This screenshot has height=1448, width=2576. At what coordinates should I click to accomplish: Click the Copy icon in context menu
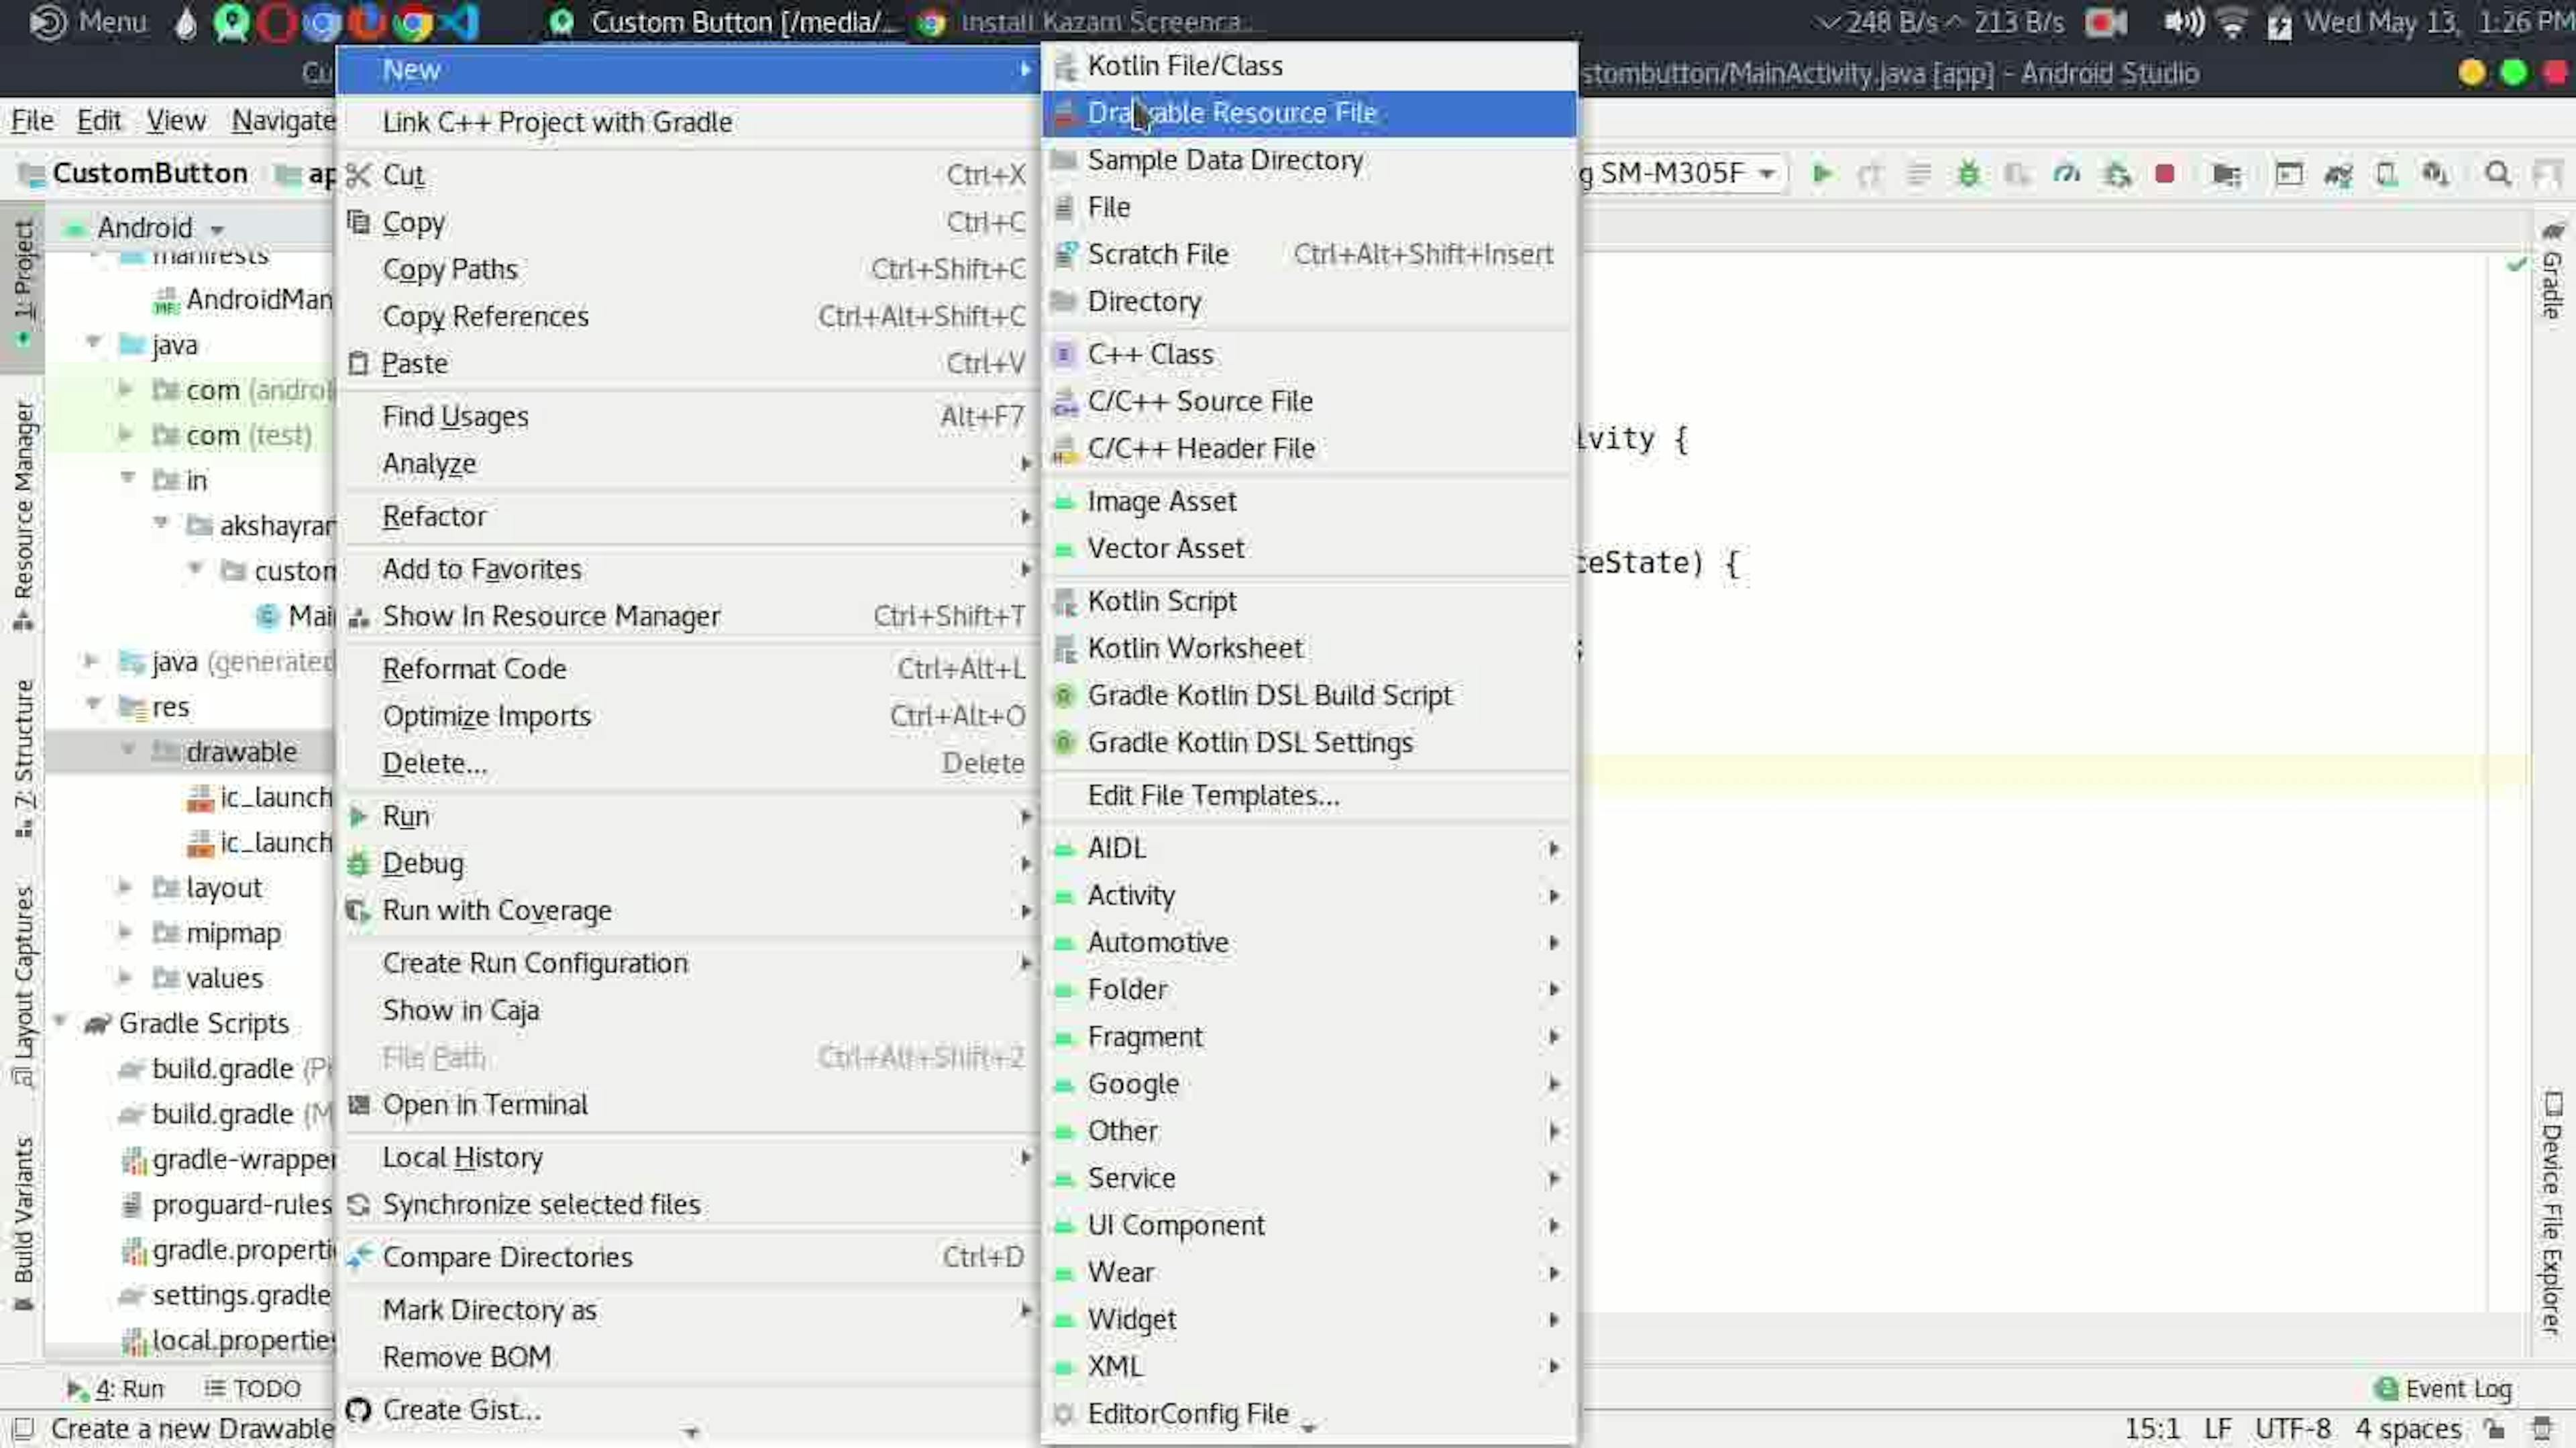point(358,222)
